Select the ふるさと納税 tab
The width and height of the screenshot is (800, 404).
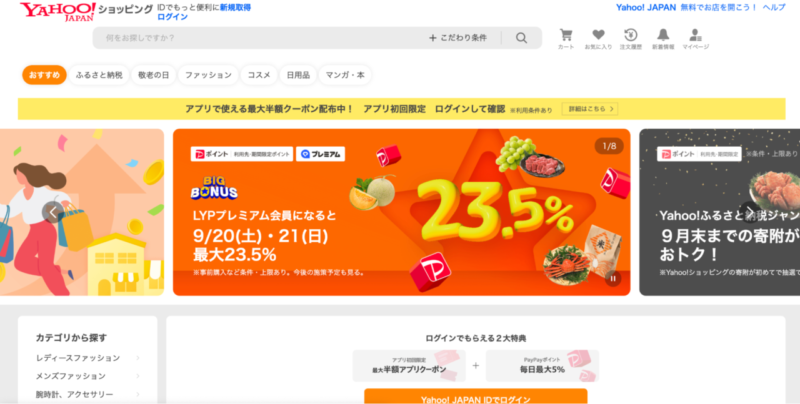click(x=99, y=75)
